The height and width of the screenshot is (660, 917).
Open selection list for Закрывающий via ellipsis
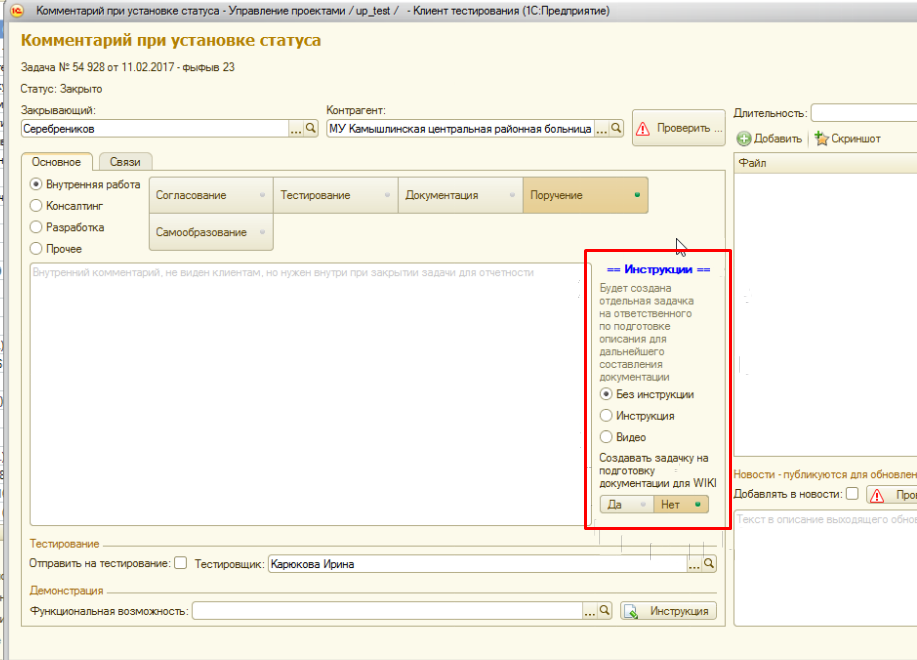(x=295, y=129)
